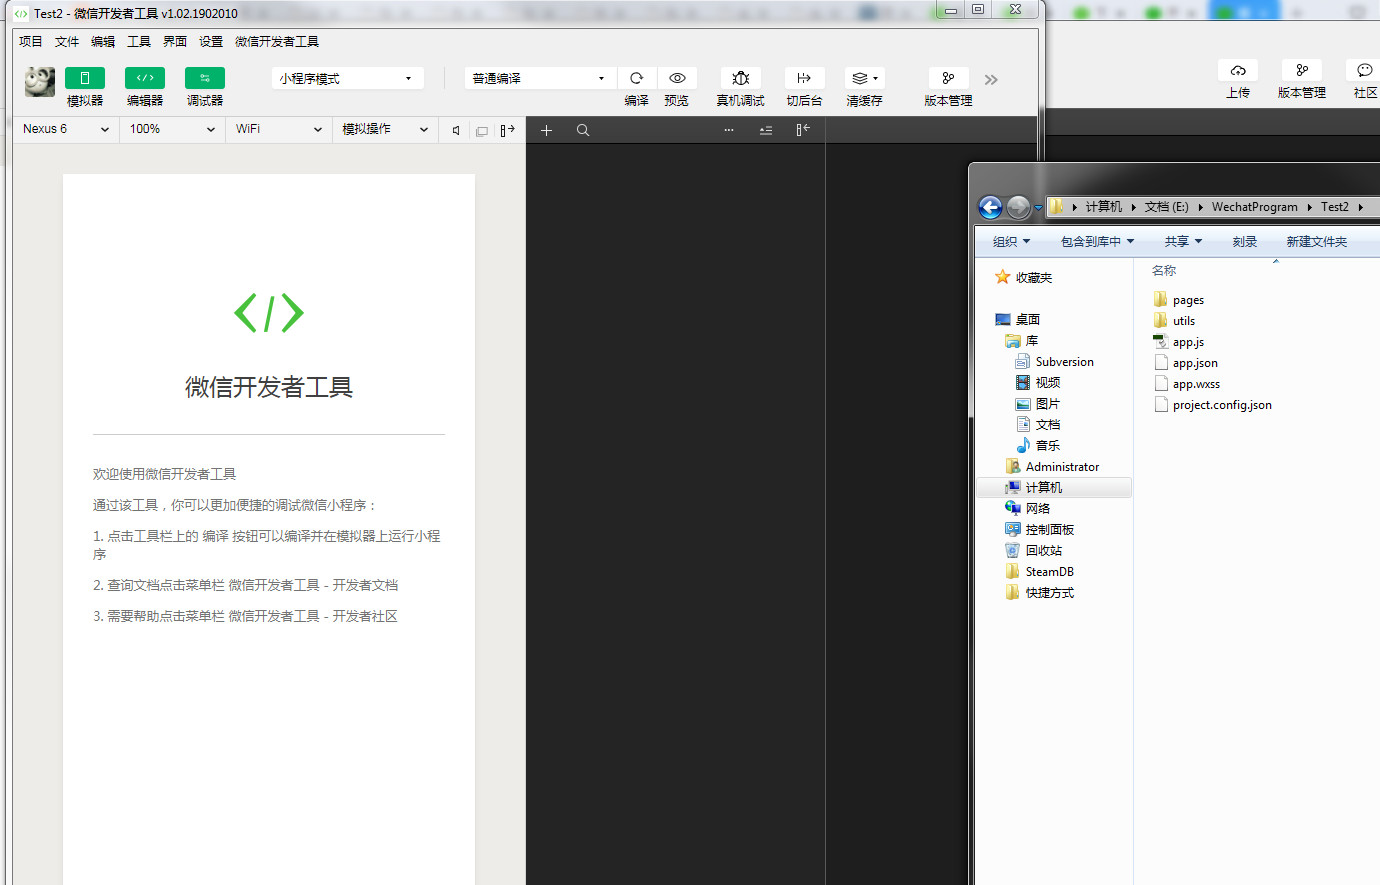Open the WiFi network dropdown

[278, 129]
